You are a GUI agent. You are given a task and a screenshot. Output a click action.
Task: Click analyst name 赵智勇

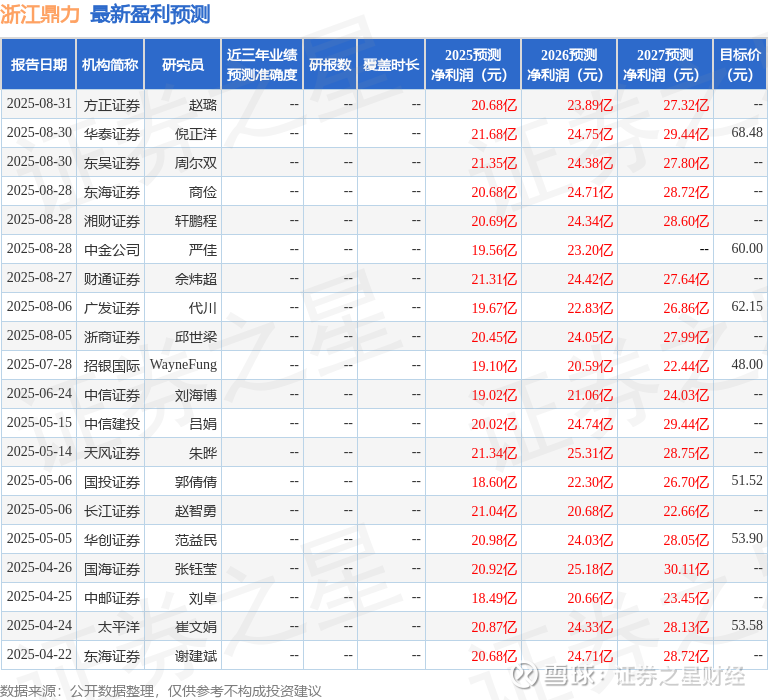[x=196, y=511]
